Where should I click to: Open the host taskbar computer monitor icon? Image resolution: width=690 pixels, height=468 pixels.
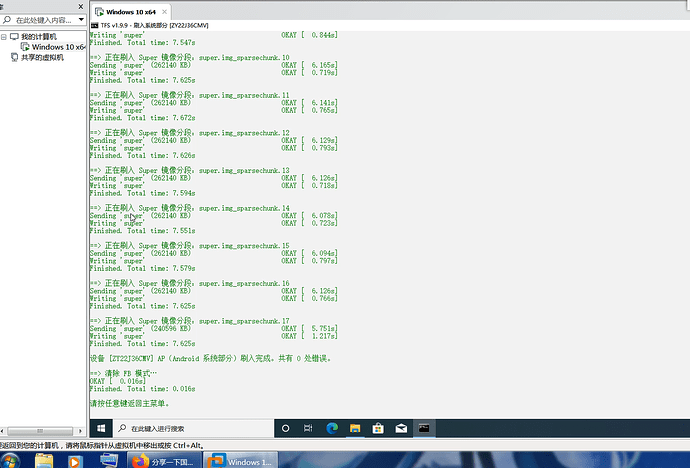coord(109,460)
